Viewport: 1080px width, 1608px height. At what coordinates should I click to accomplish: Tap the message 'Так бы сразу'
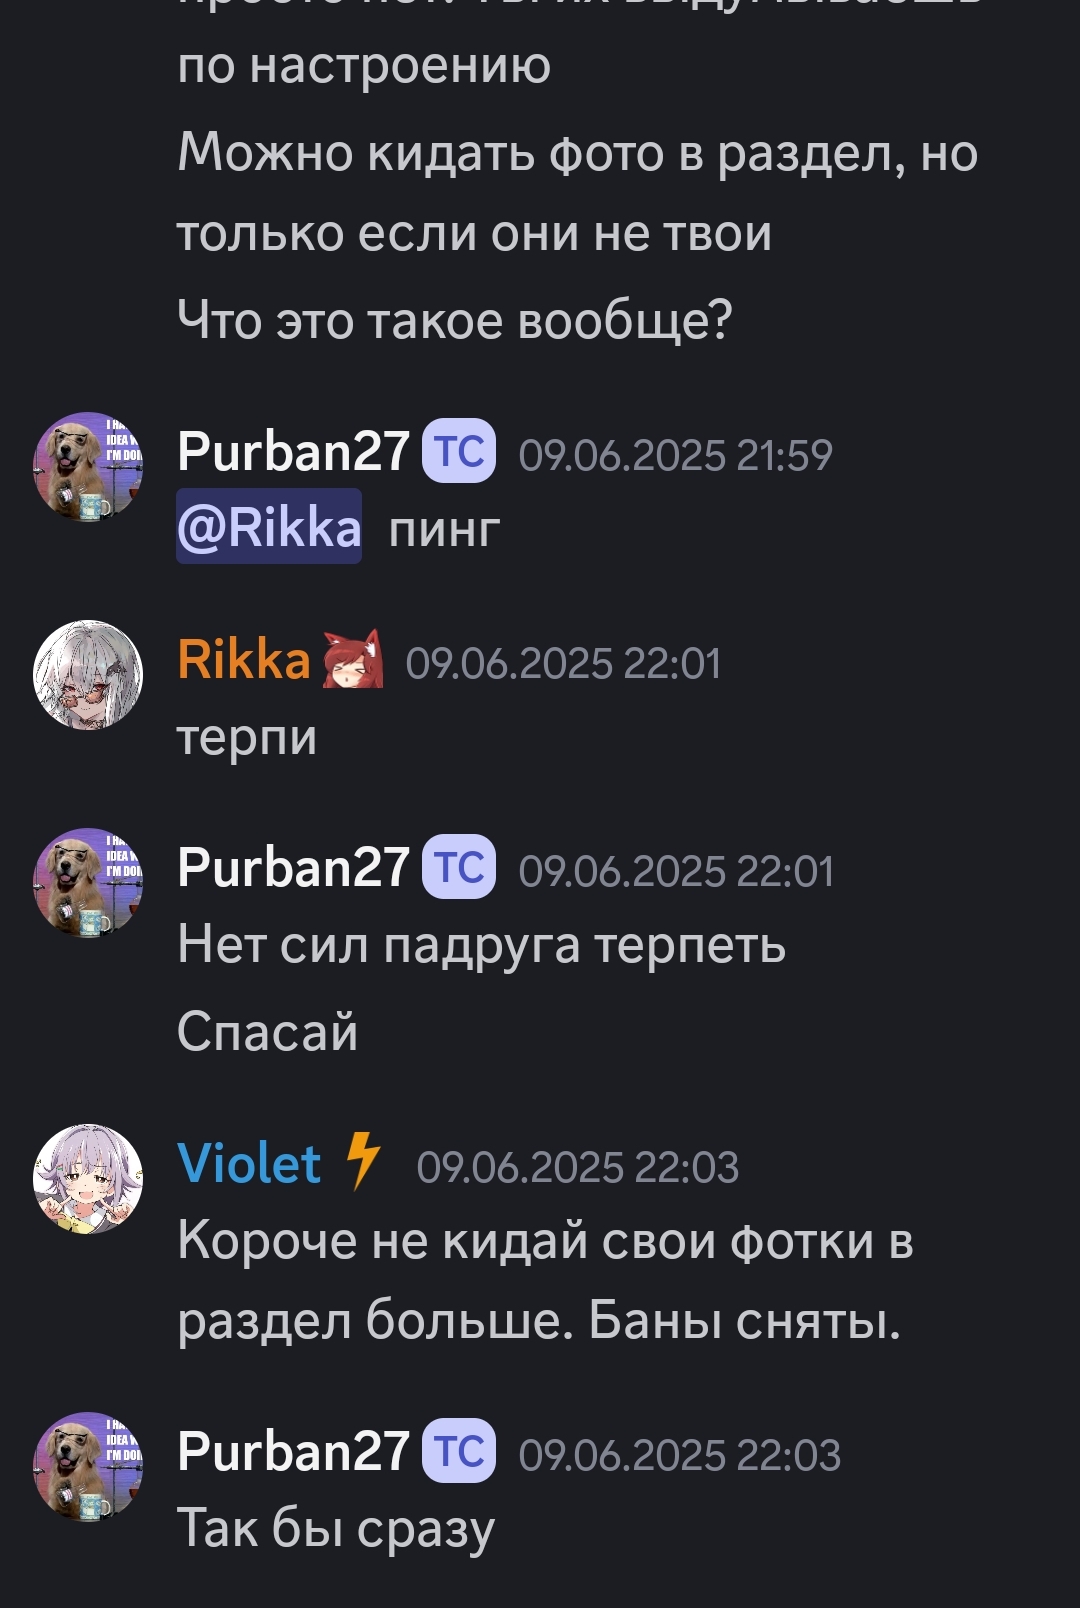336,1530
